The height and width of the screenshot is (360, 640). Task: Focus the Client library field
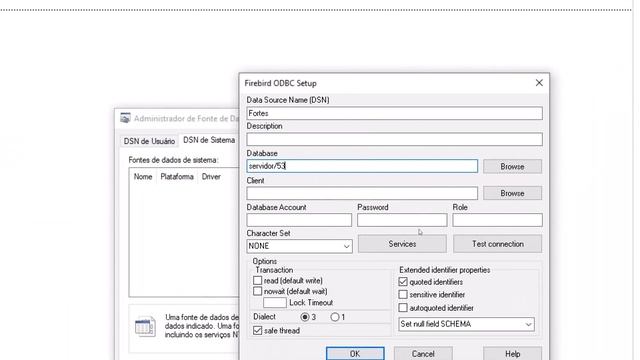coord(362,193)
